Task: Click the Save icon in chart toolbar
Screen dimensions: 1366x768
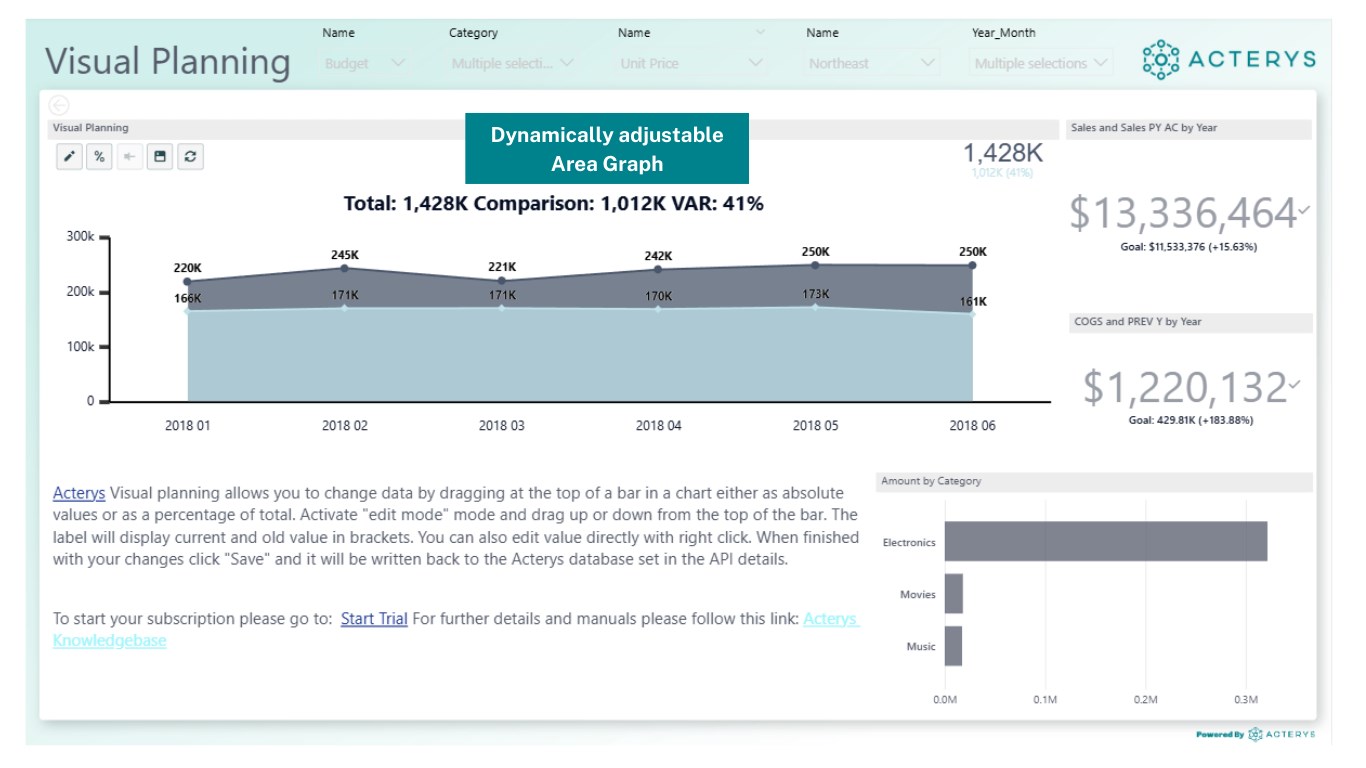Action: pos(159,156)
